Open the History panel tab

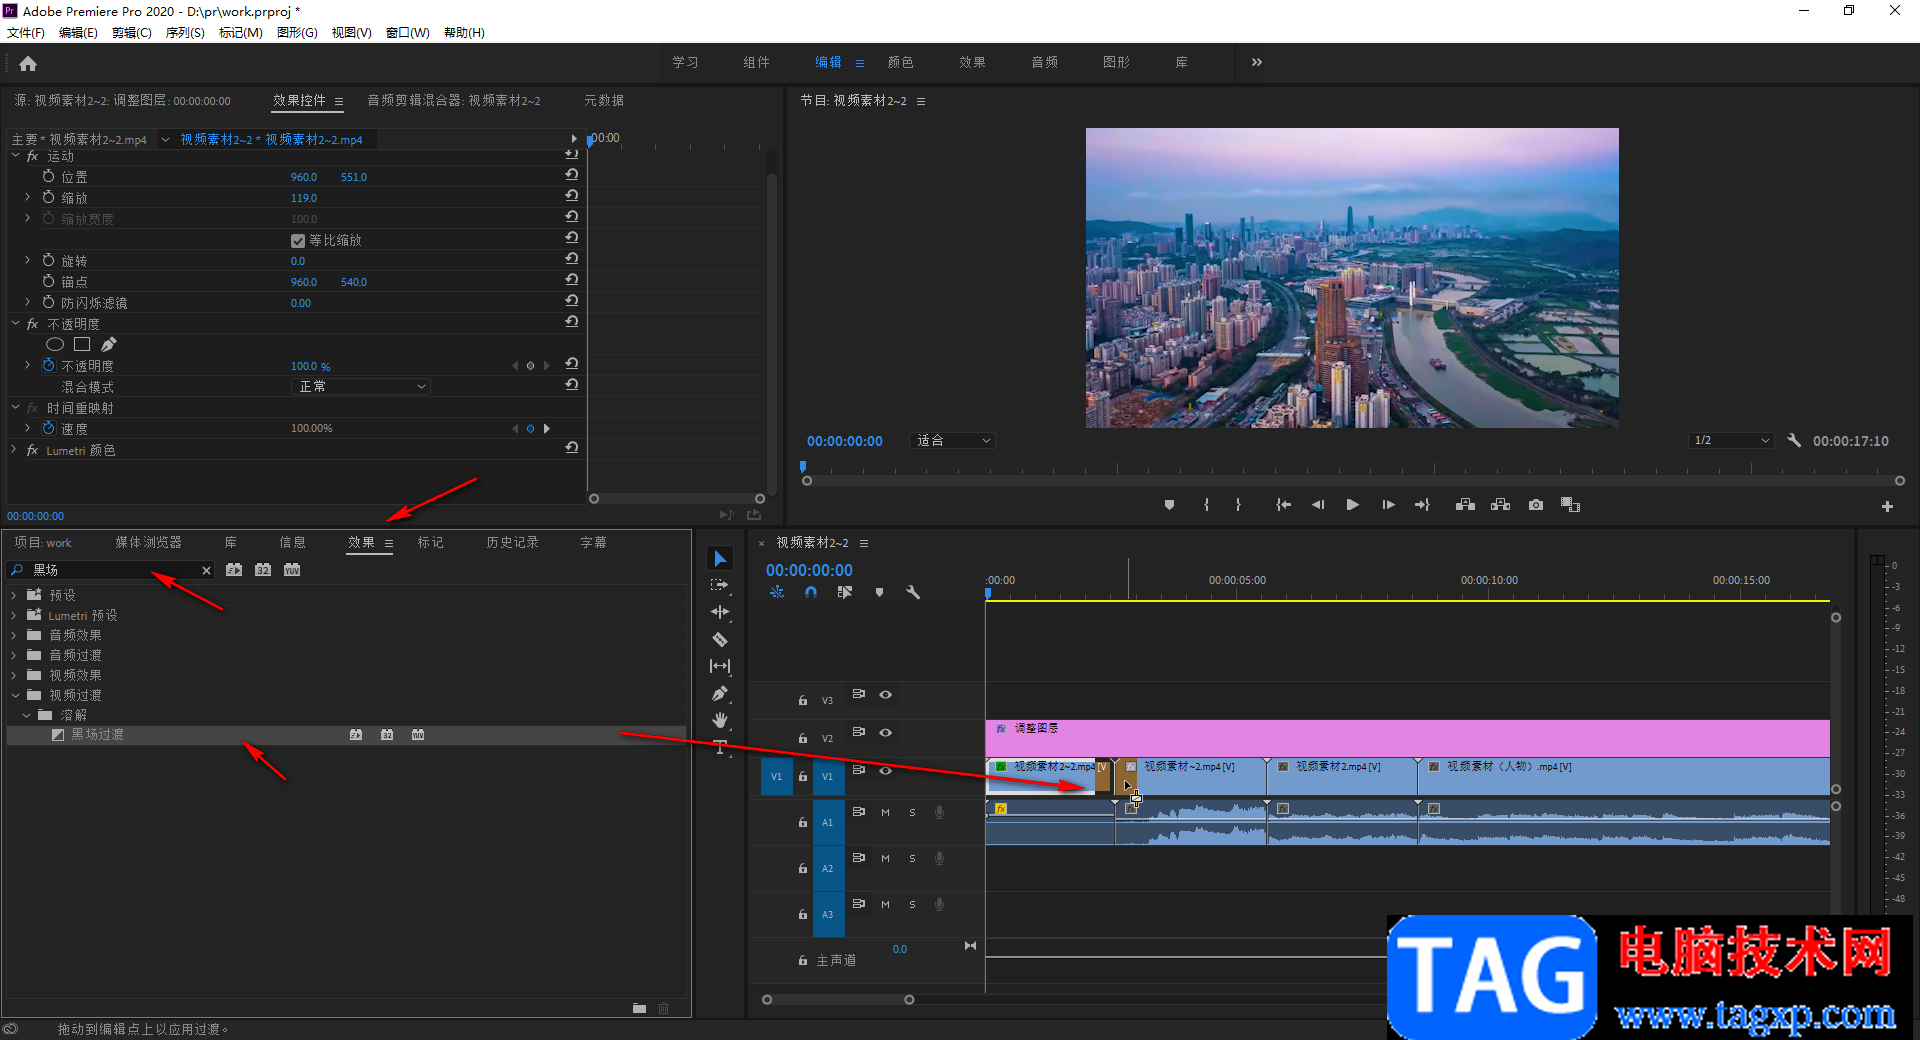tap(512, 542)
